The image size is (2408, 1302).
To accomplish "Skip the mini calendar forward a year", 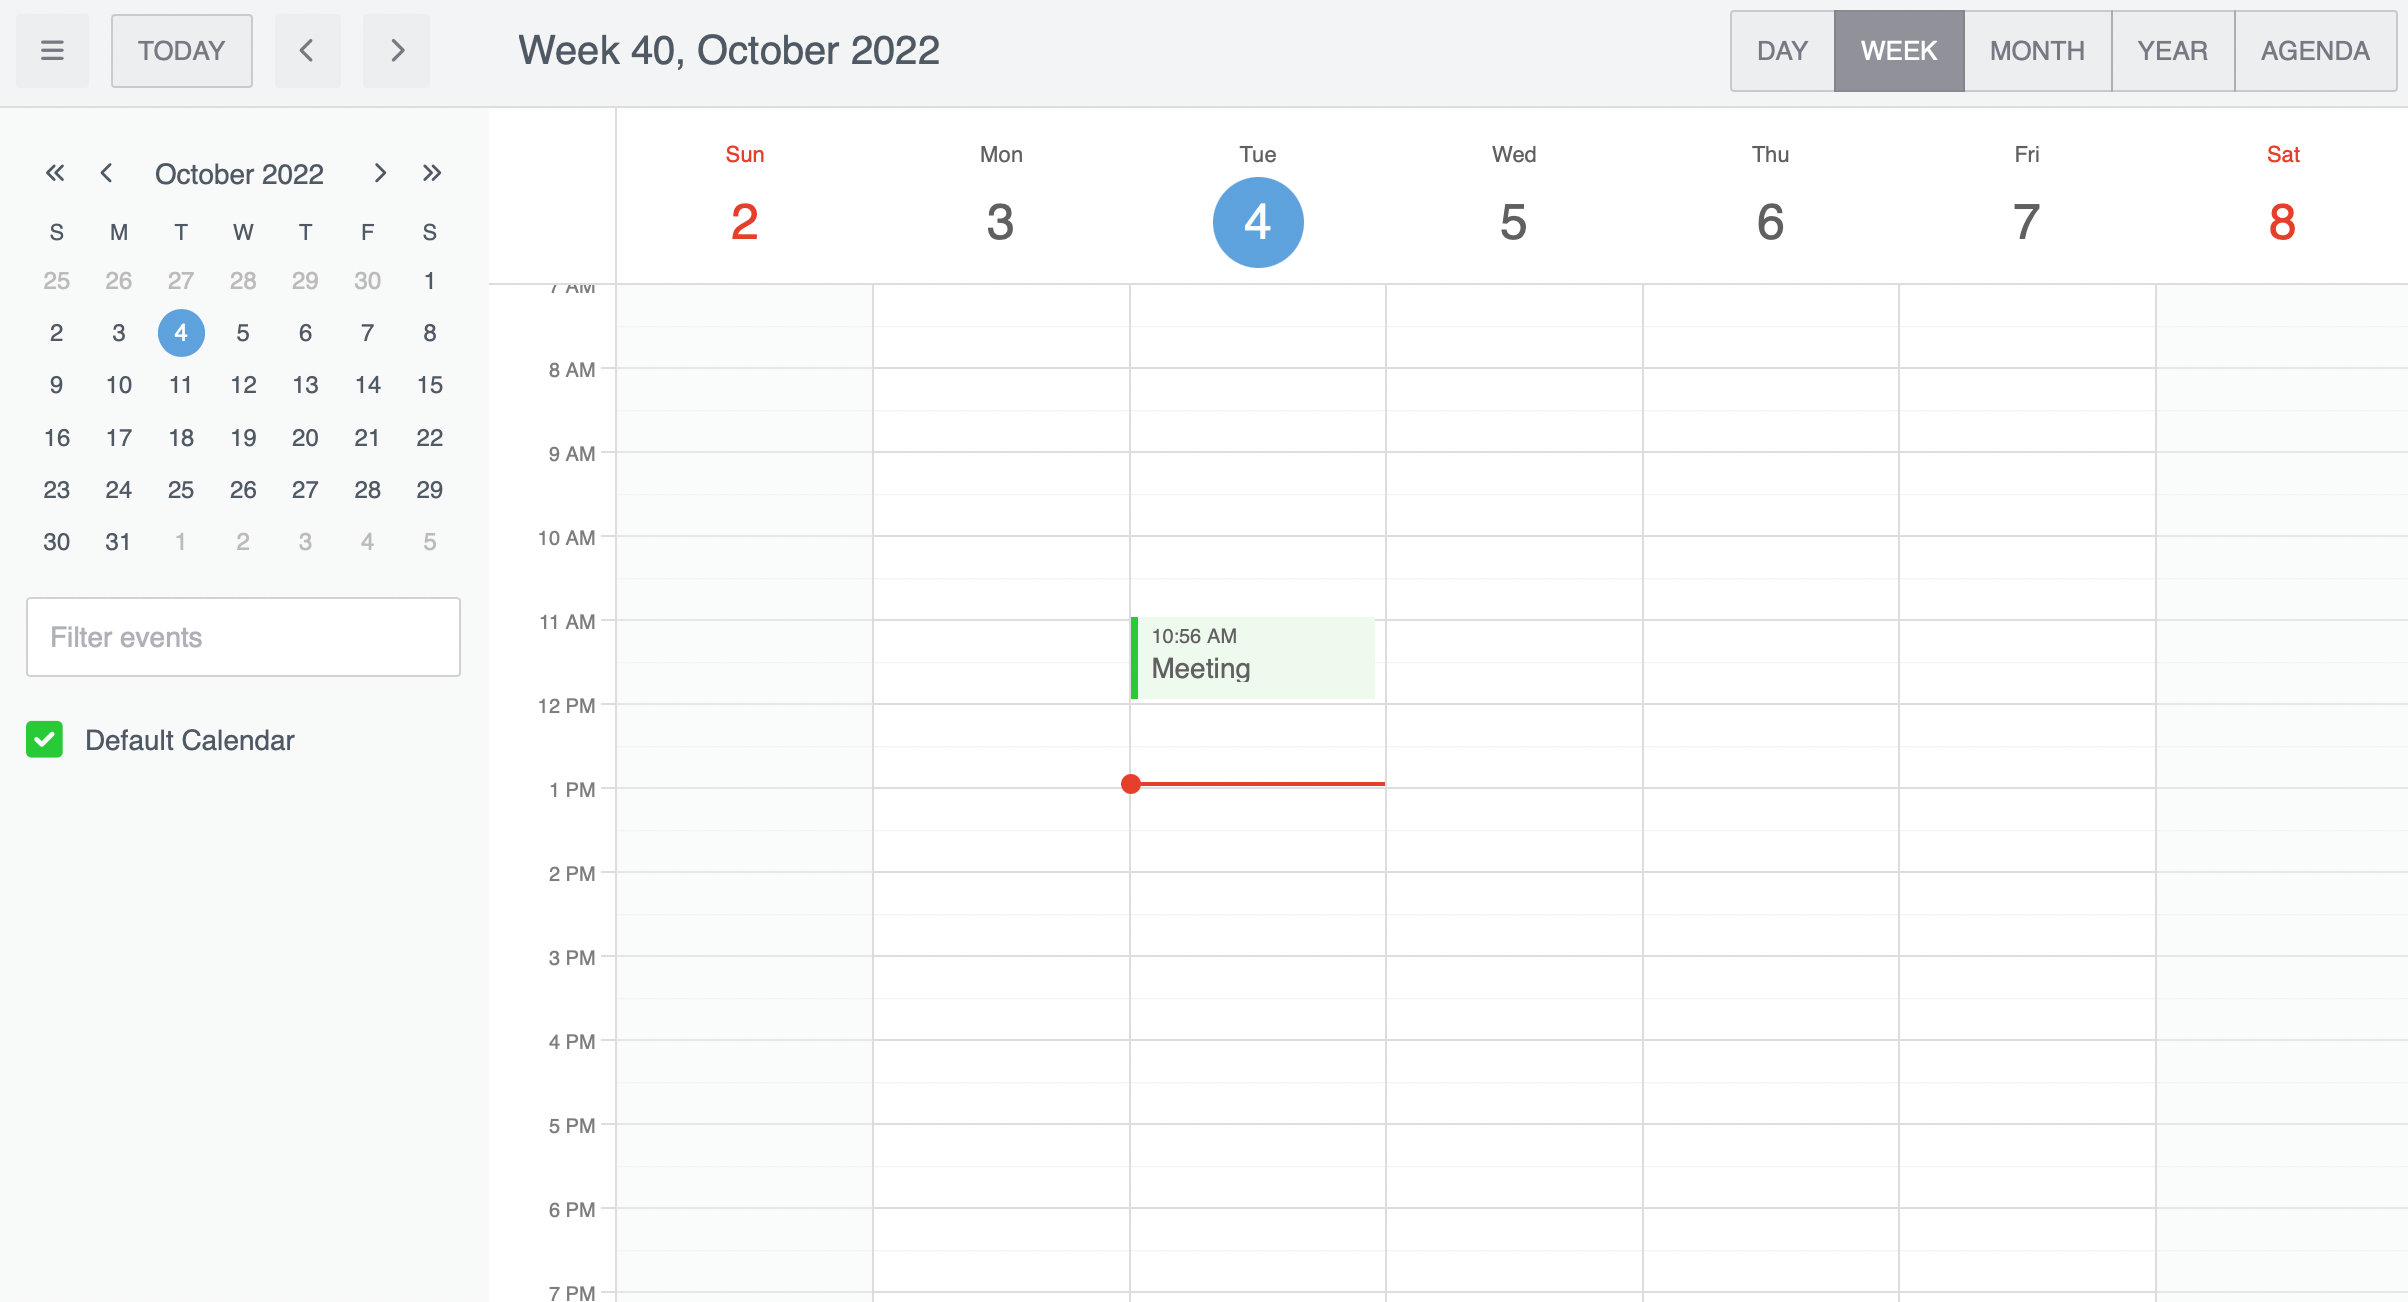I will [432, 172].
